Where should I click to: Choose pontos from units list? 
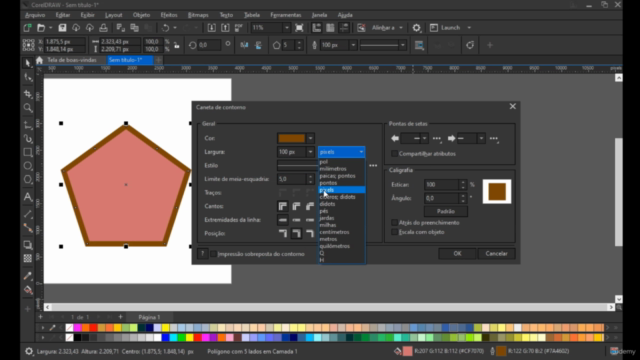(x=341, y=183)
